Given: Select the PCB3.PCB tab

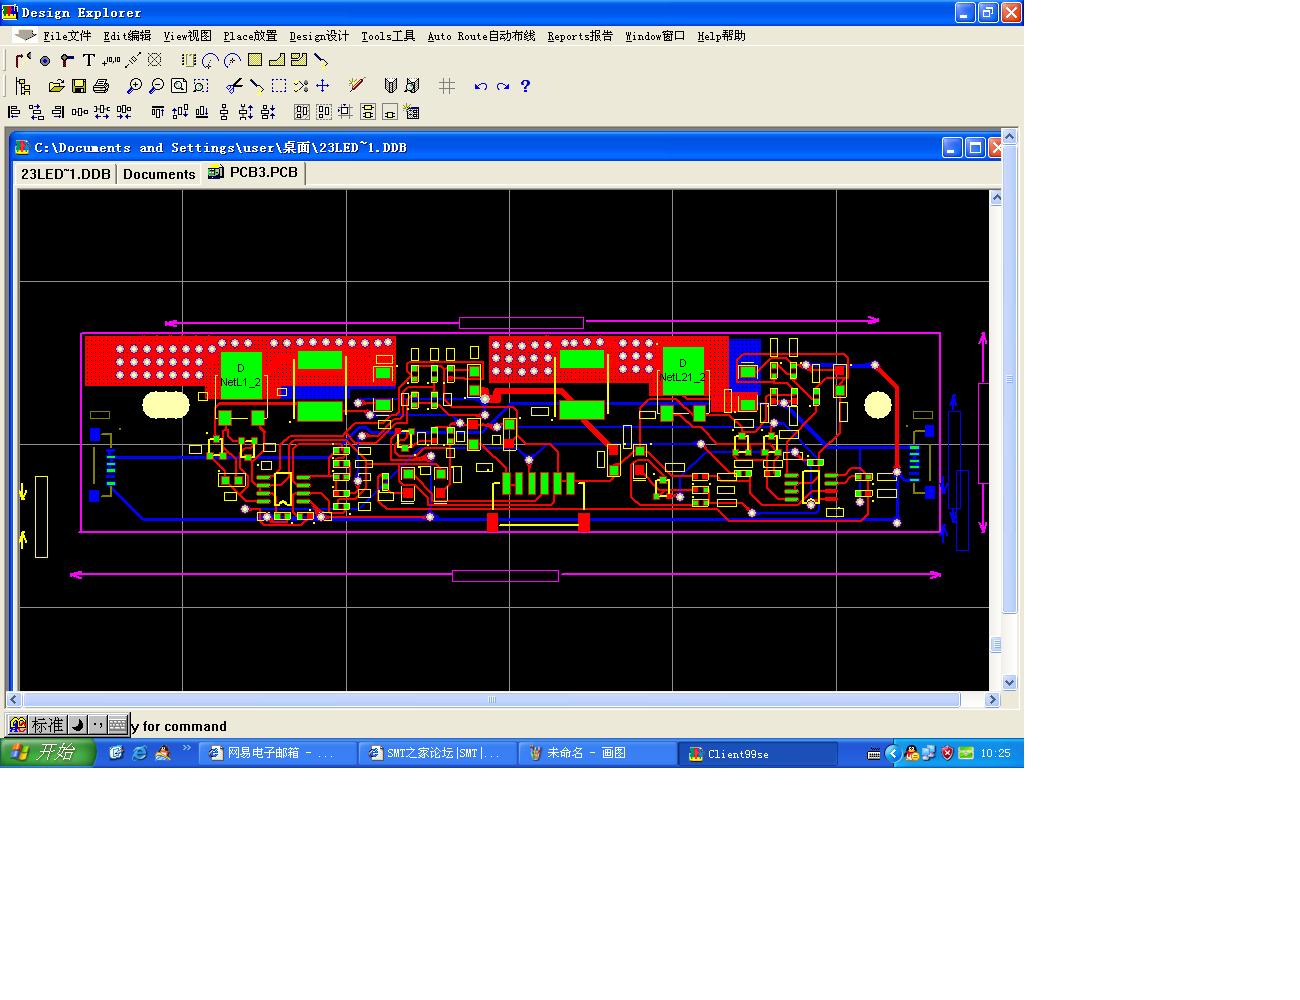Looking at the screenshot, I should coord(253,172).
